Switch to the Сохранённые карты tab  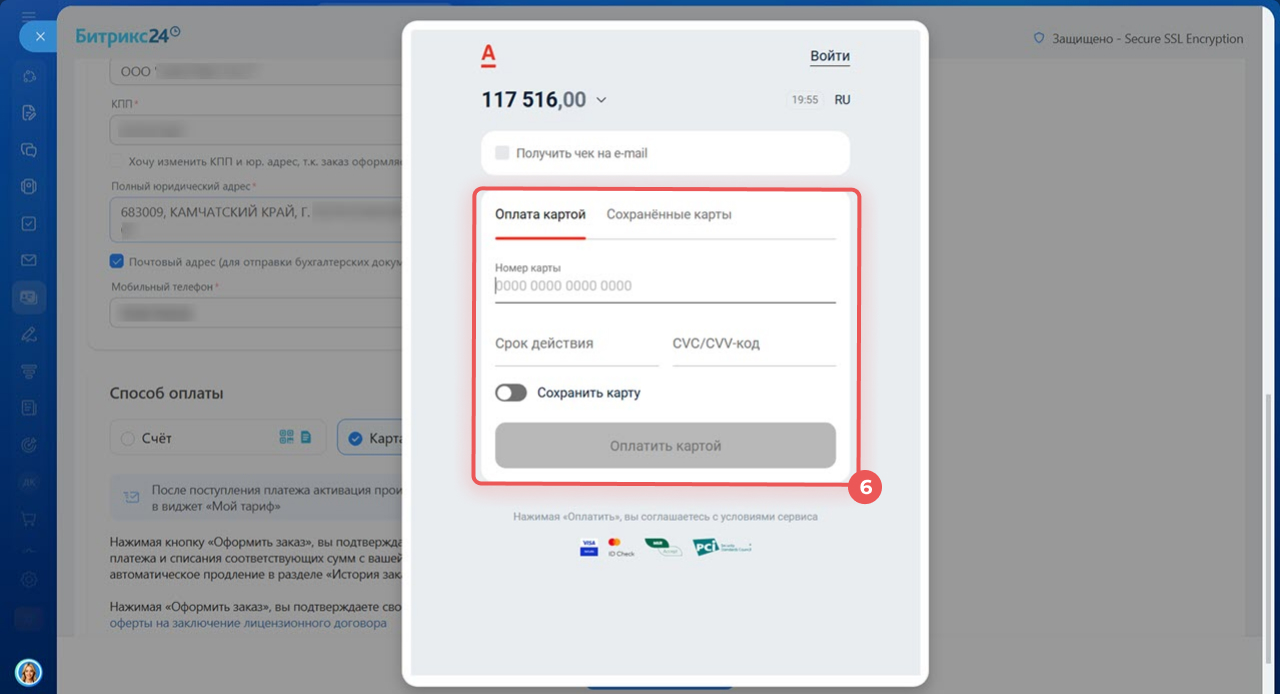click(669, 214)
